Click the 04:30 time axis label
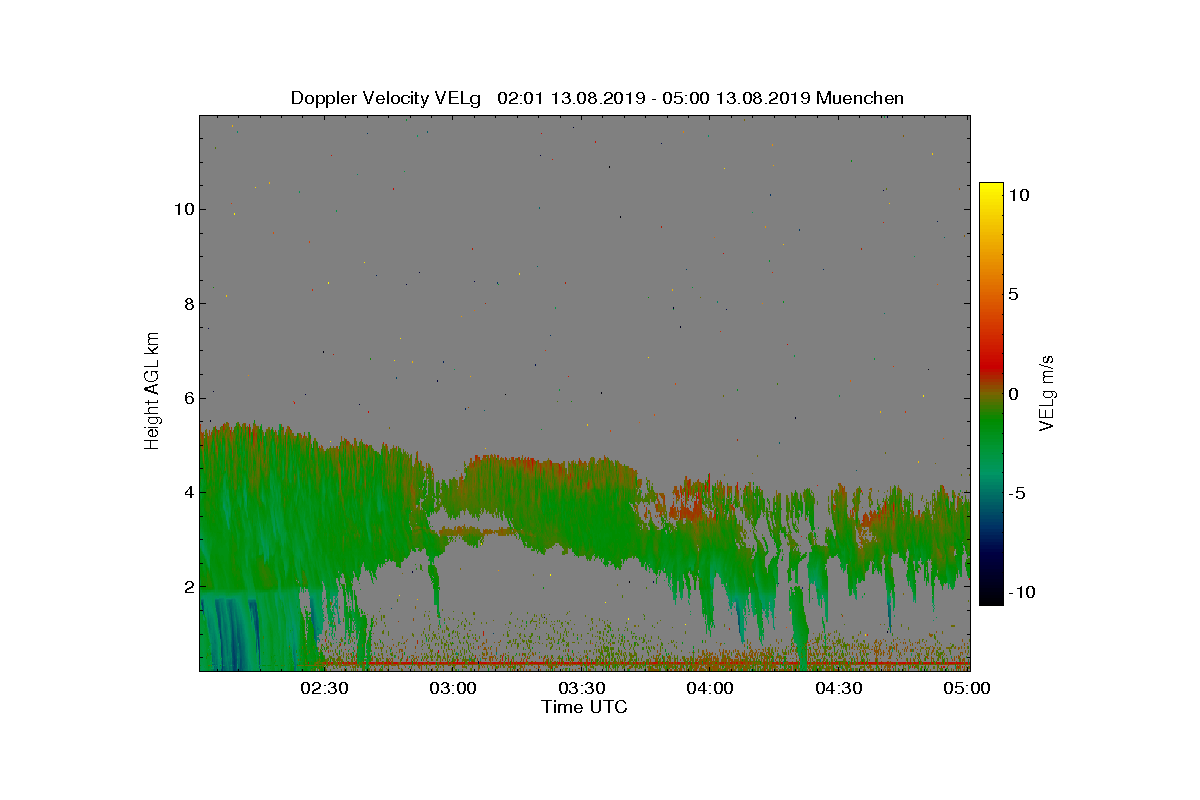This screenshot has width=1200, height=800. pyautogui.click(x=839, y=688)
